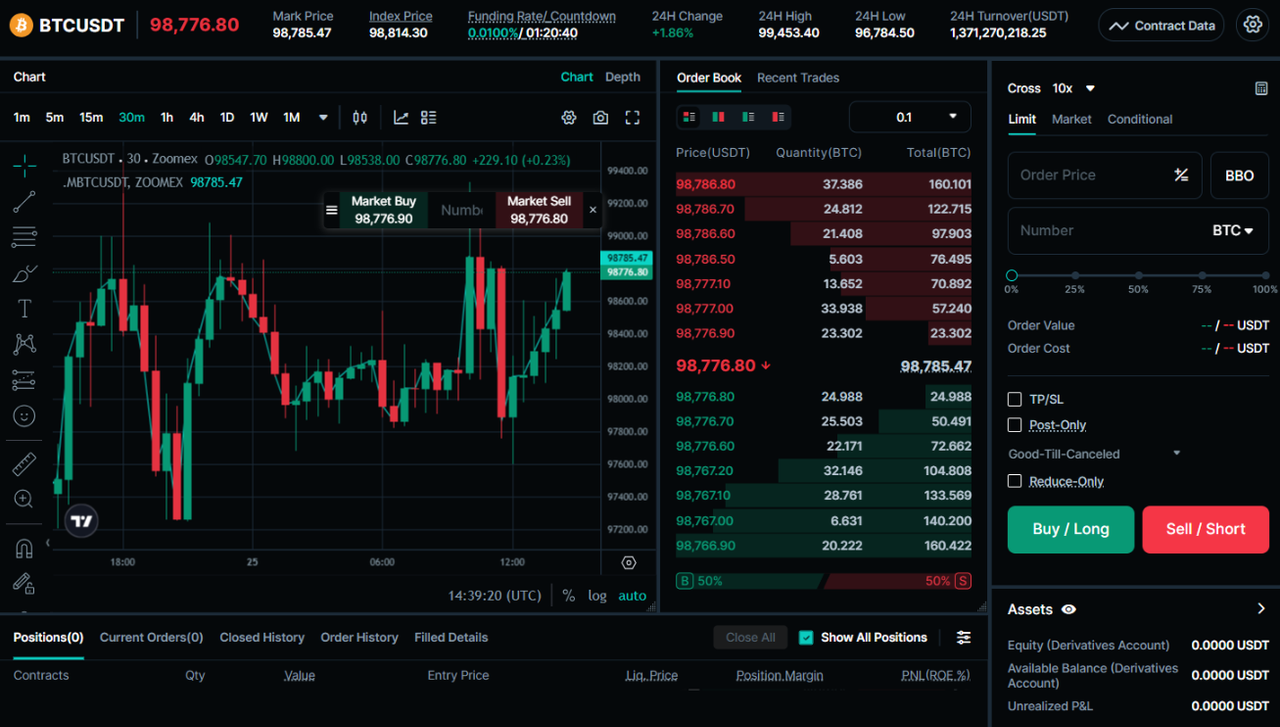The height and width of the screenshot is (727, 1280).
Task: Open Closed History tab
Action: [262, 637]
